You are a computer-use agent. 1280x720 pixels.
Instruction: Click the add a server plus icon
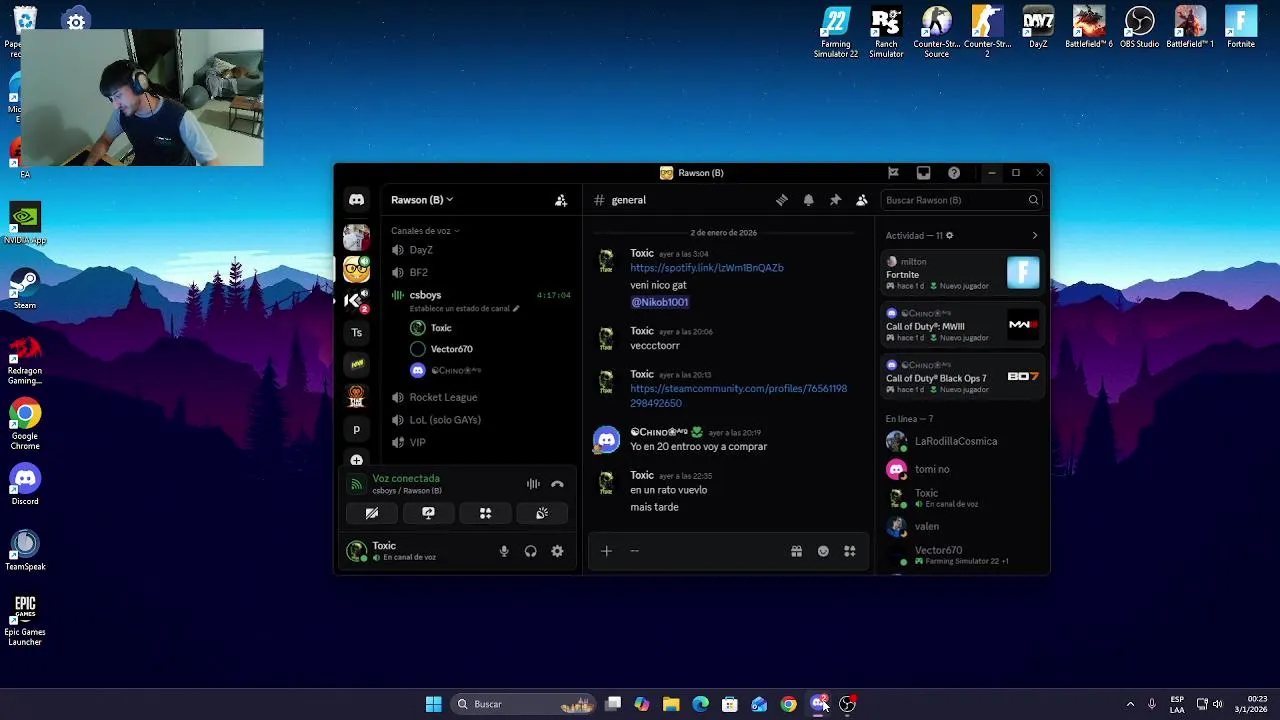tap(357, 460)
